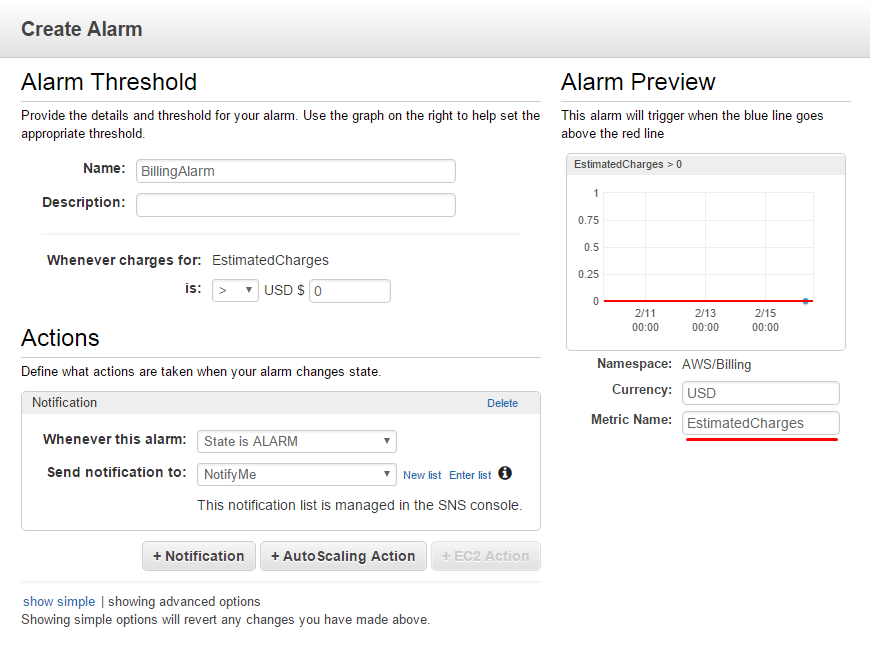Screen dimensions: 870x653
Task: Click the disabled EC2 Action button
Action: click(485, 556)
